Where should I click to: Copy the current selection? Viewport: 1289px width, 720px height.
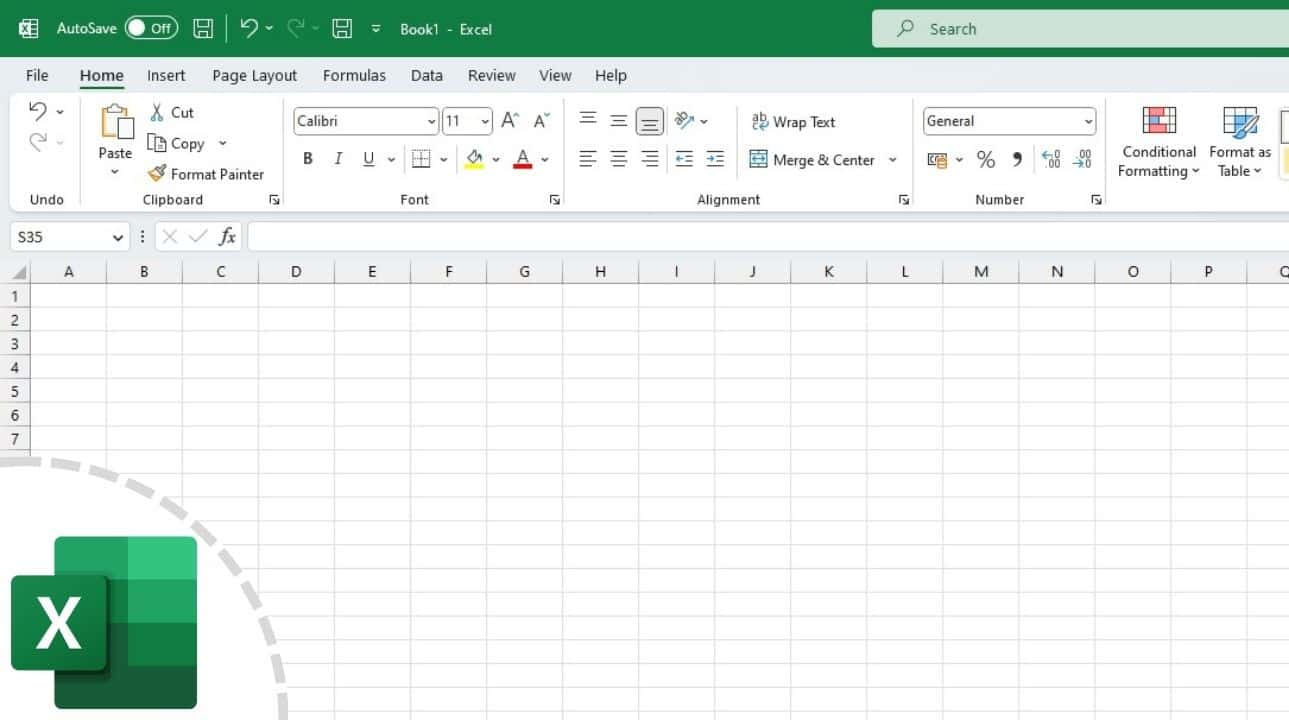pyautogui.click(x=185, y=143)
